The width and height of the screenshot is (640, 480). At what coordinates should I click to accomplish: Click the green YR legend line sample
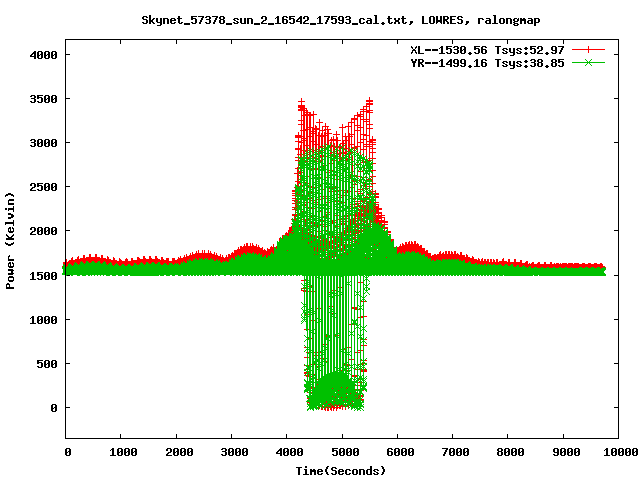[588, 62]
